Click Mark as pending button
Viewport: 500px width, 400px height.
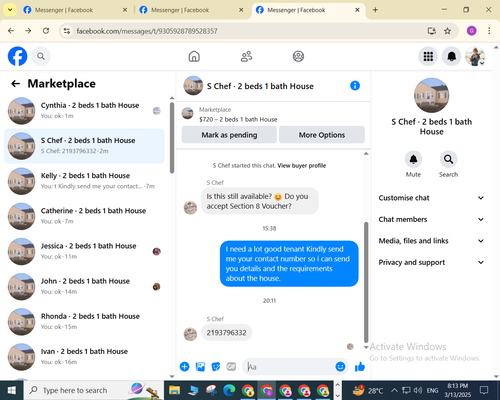point(229,135)
